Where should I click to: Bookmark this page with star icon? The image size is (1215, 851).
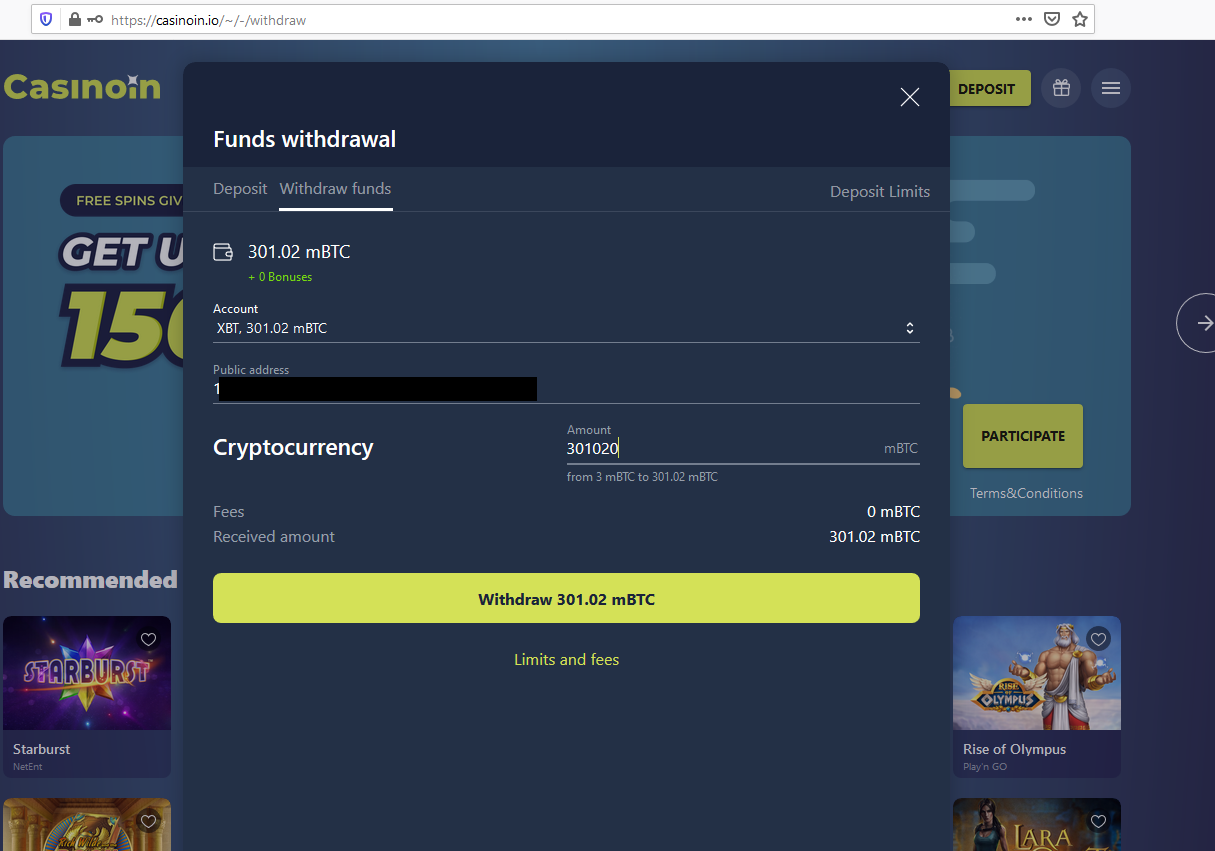coord(1079,19)
